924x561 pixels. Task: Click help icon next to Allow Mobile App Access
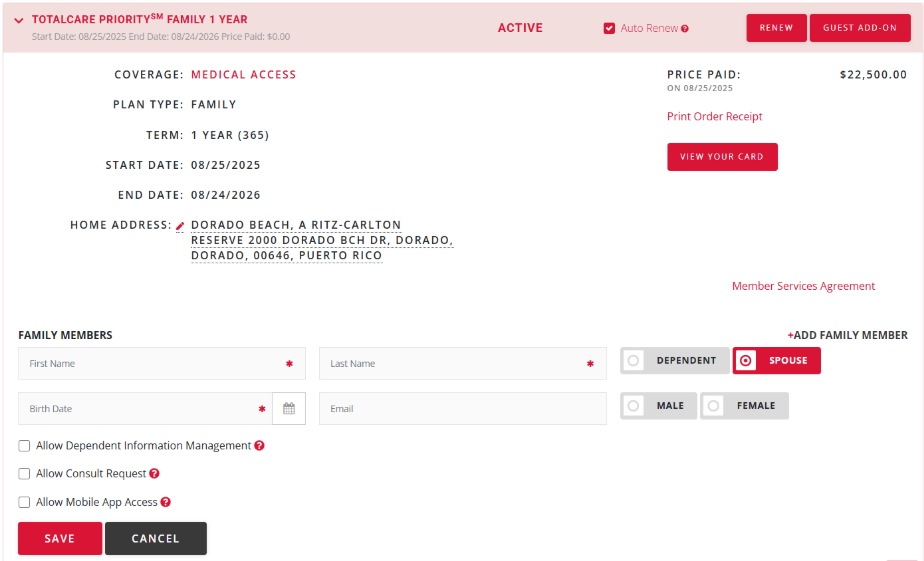[165, 502]
